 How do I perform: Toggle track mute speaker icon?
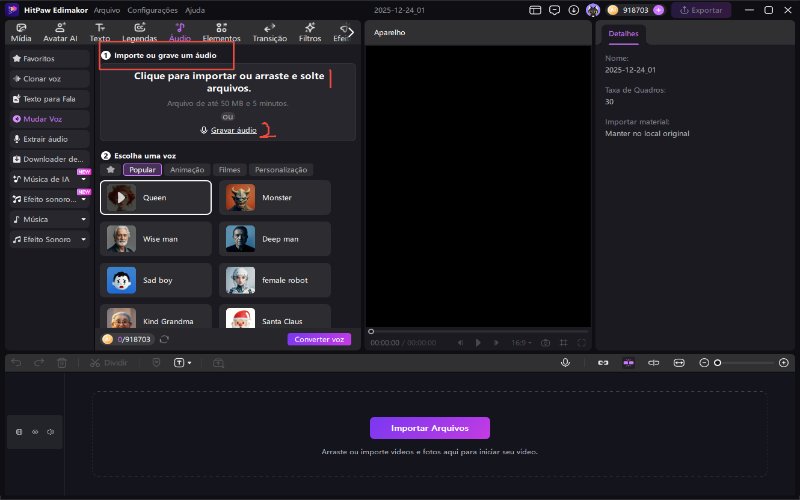point(50,432)
